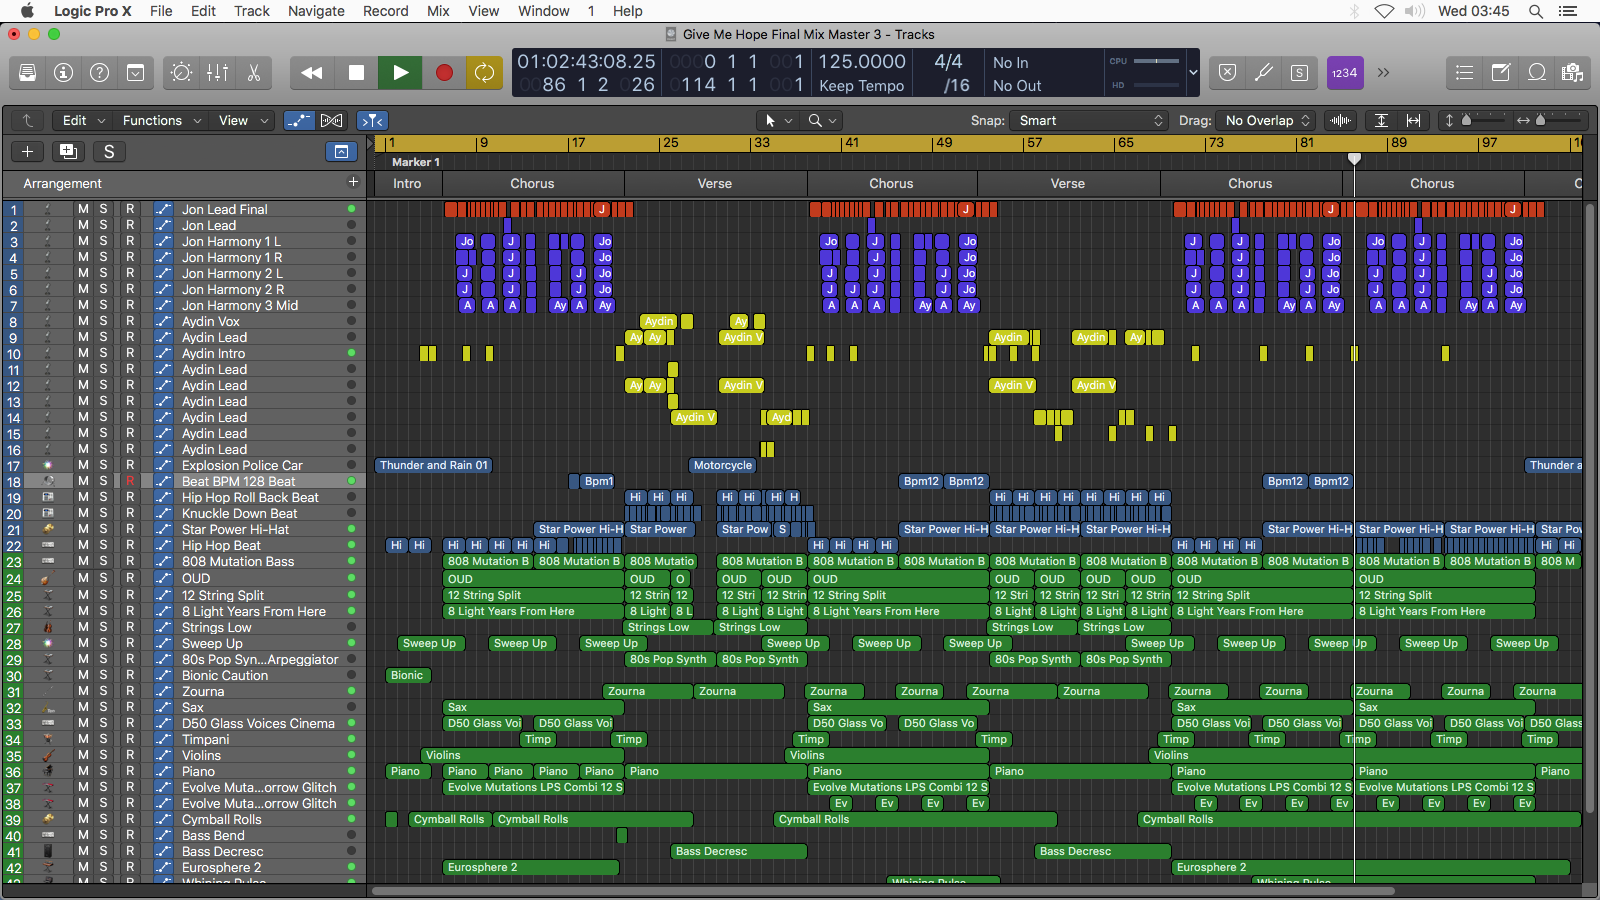Viewport: 1600px width, 900px height.
Task: Start playback with the Play button
Action: pyautogui.click(x=400, y=72)
